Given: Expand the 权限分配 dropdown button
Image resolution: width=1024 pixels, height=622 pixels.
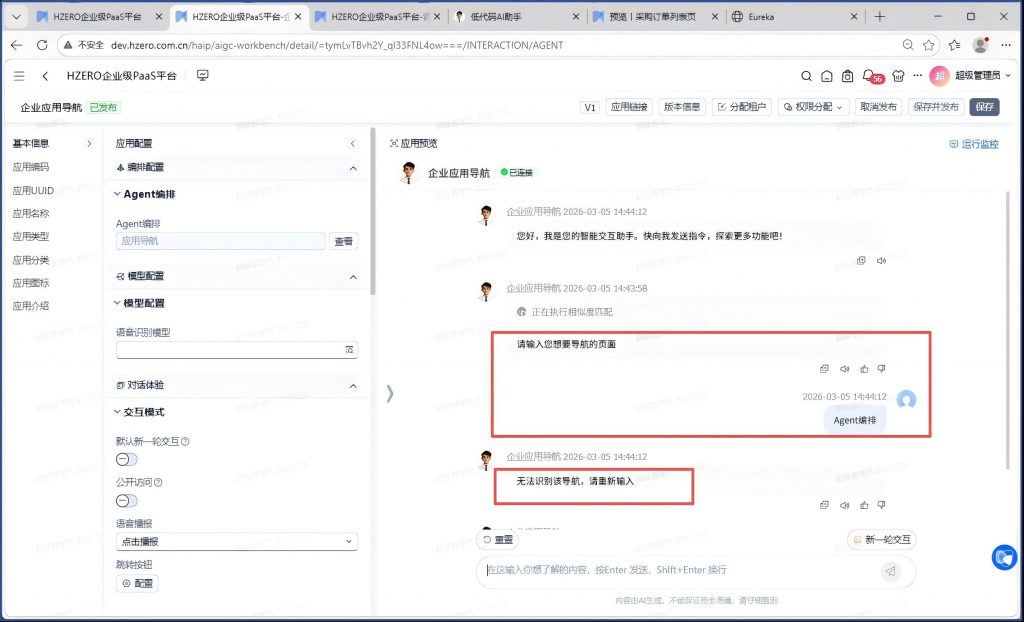Looking at the screenshot, I should click(812, 107).
